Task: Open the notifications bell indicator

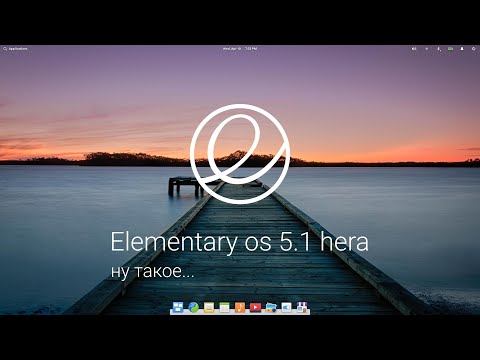Action: pos(462,49)
